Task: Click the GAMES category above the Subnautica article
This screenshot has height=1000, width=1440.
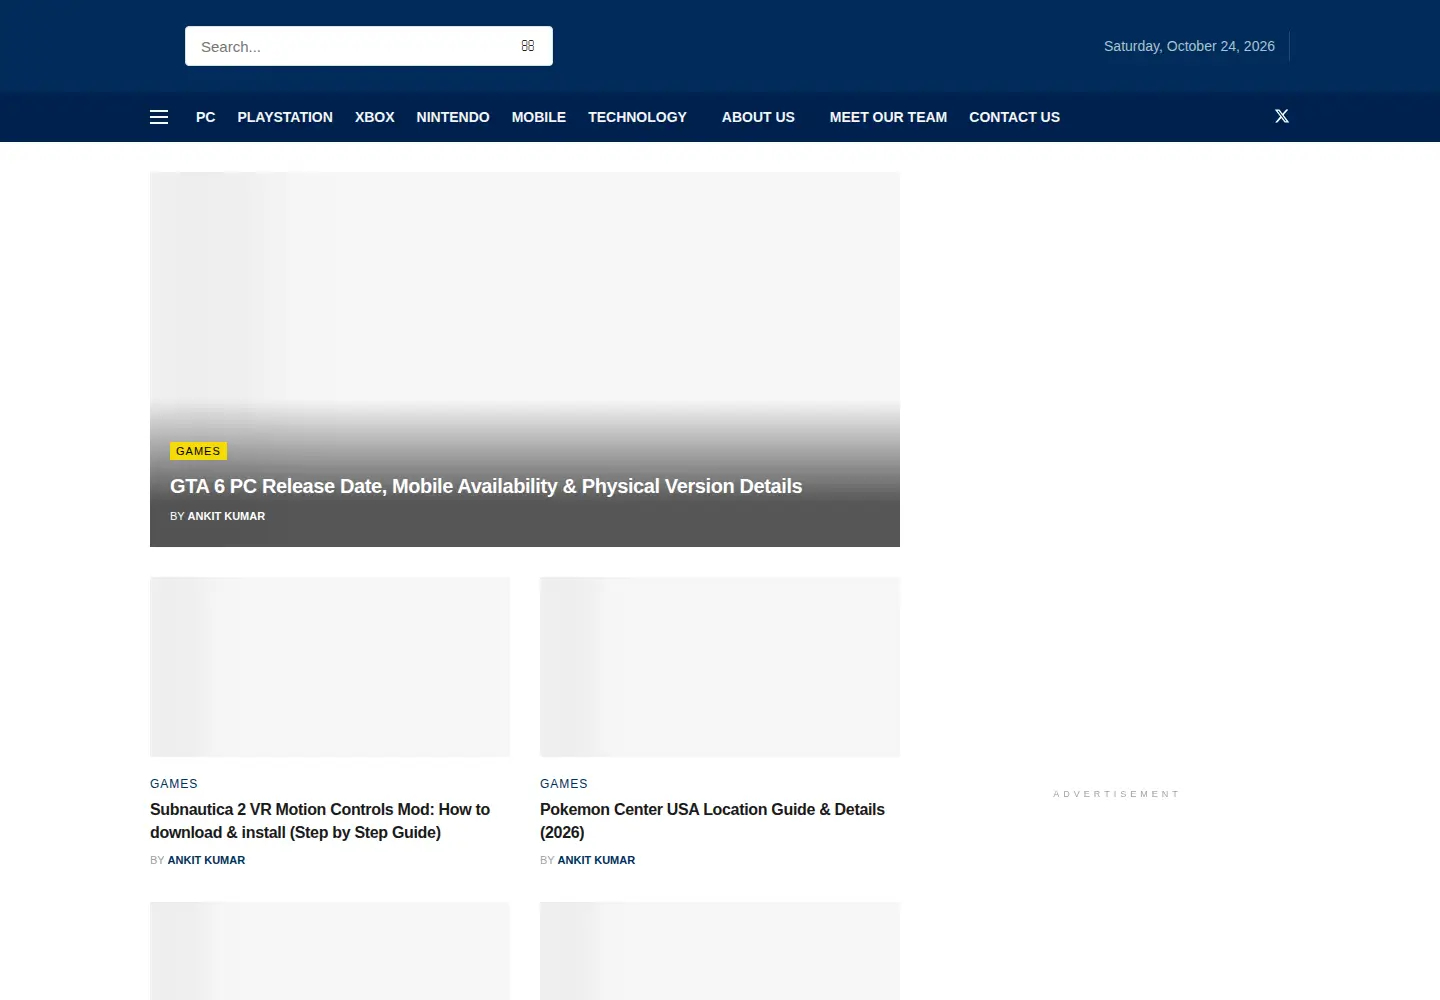Action: pos(174,784)
